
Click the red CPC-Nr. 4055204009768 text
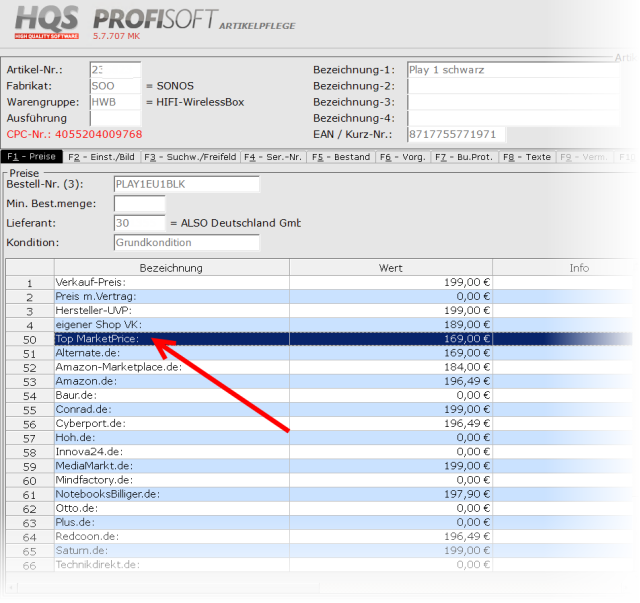click(x=74, y=134)
